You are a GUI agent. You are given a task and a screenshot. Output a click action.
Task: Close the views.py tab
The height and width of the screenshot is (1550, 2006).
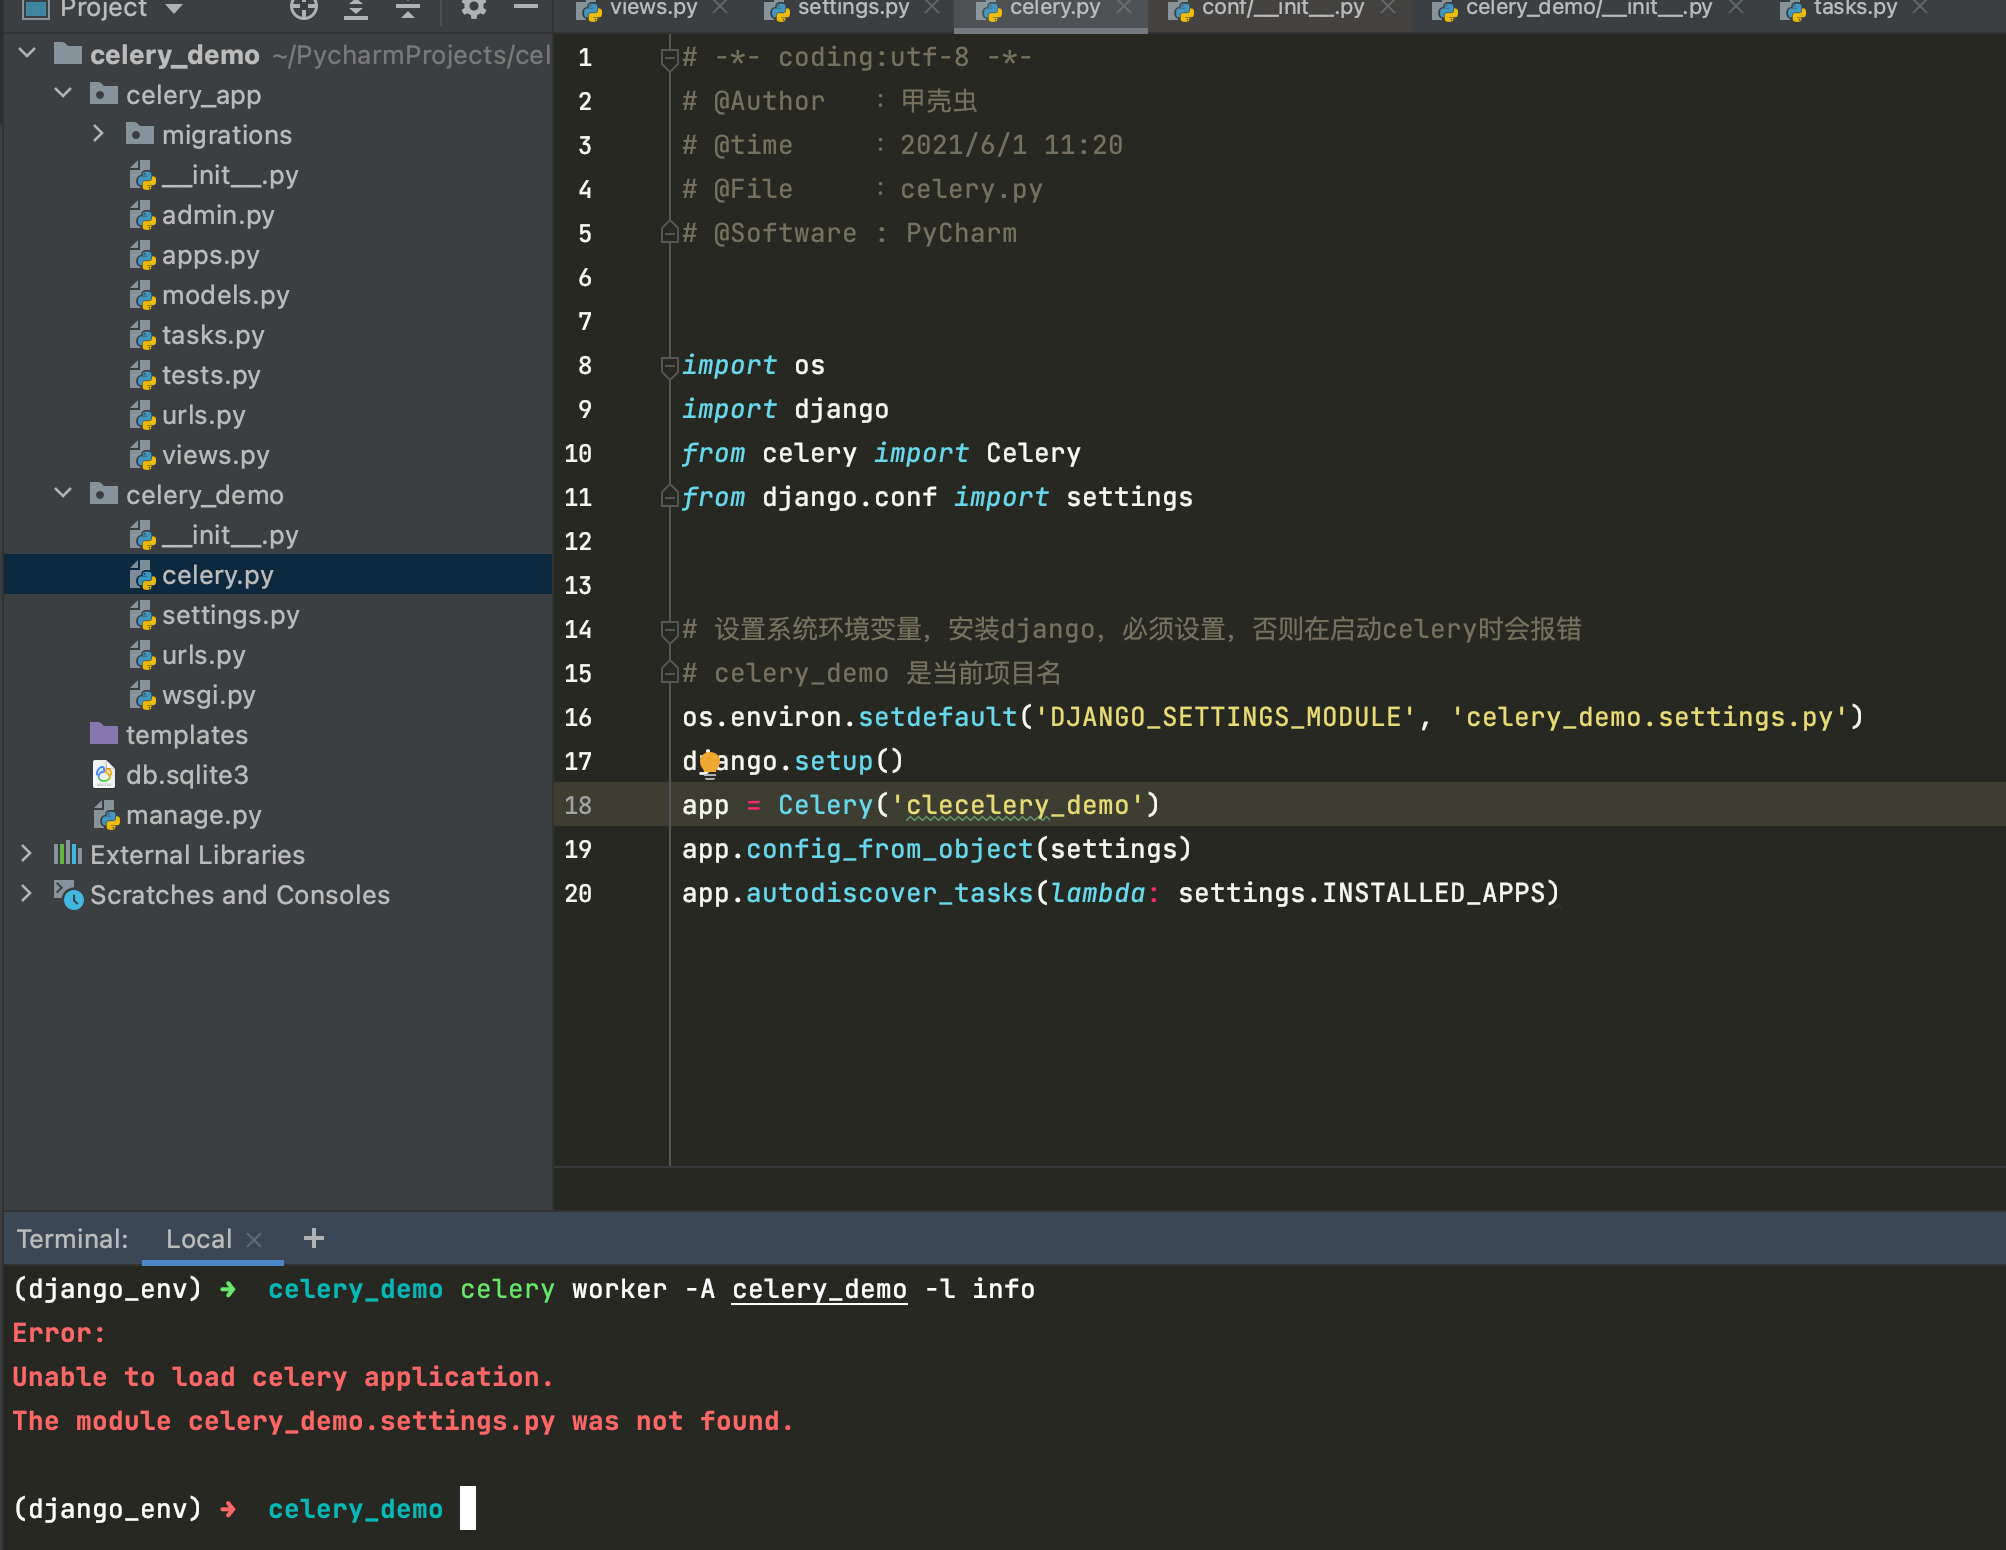pos(720,8)
